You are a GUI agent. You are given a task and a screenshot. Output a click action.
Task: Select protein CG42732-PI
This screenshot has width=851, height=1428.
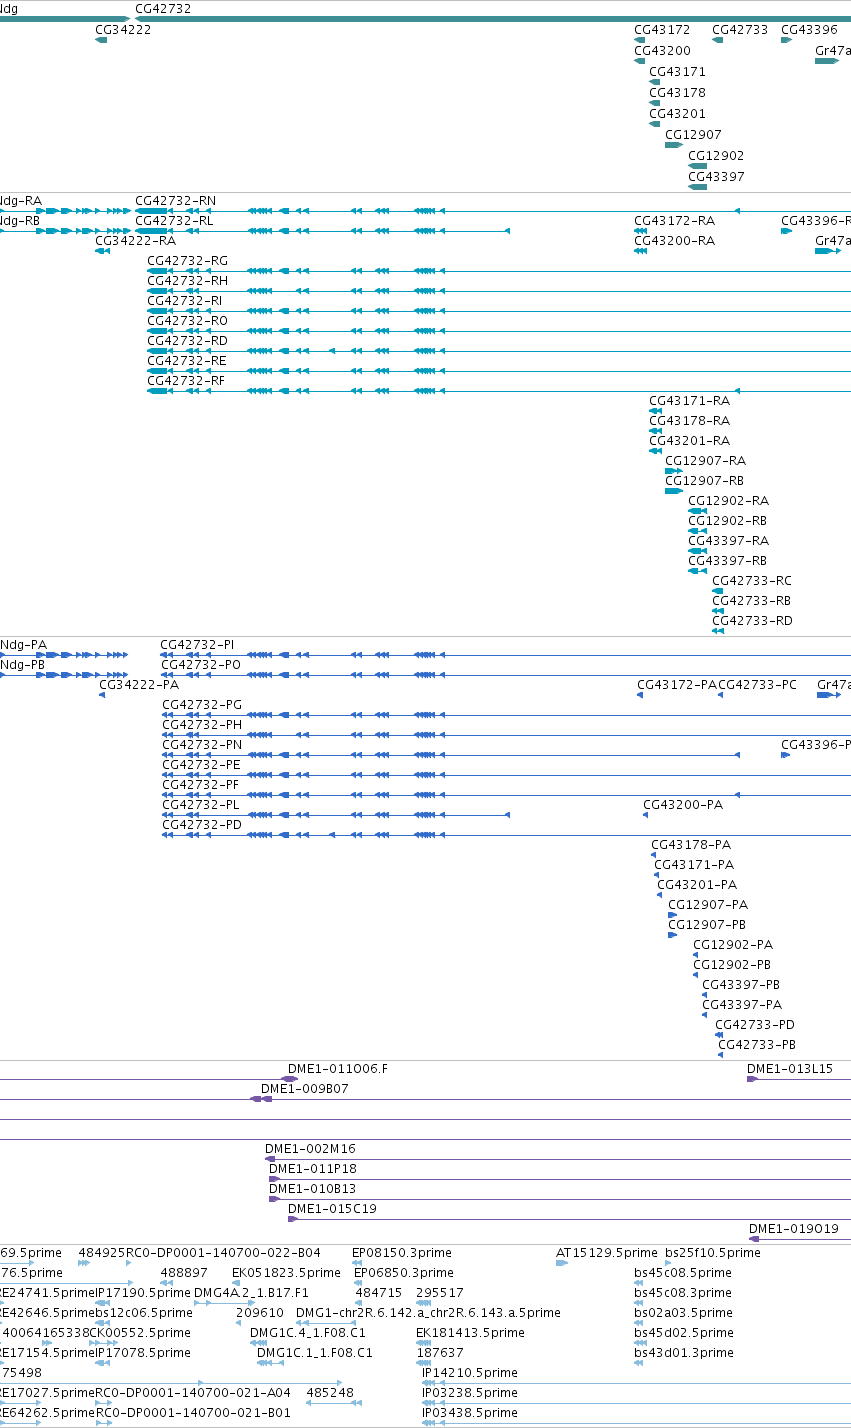(198, 645)
